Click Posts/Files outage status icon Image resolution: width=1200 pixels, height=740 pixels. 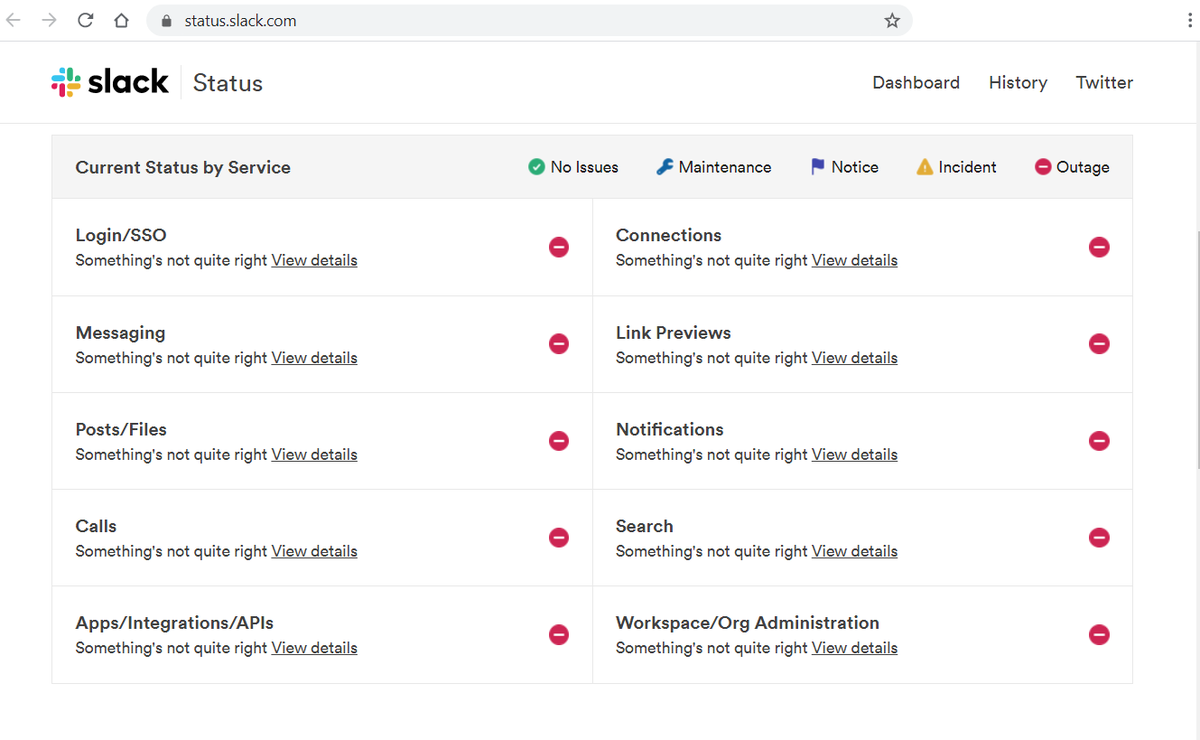(x=559, y=441)
